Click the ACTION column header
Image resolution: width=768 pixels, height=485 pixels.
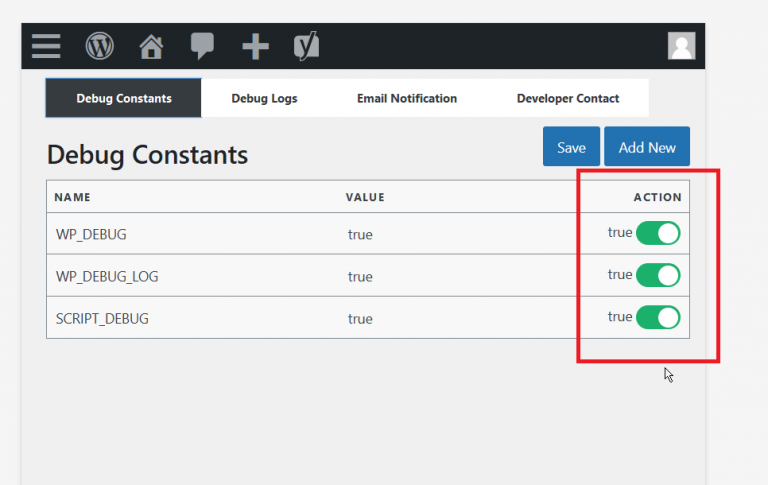coord(657,197)
